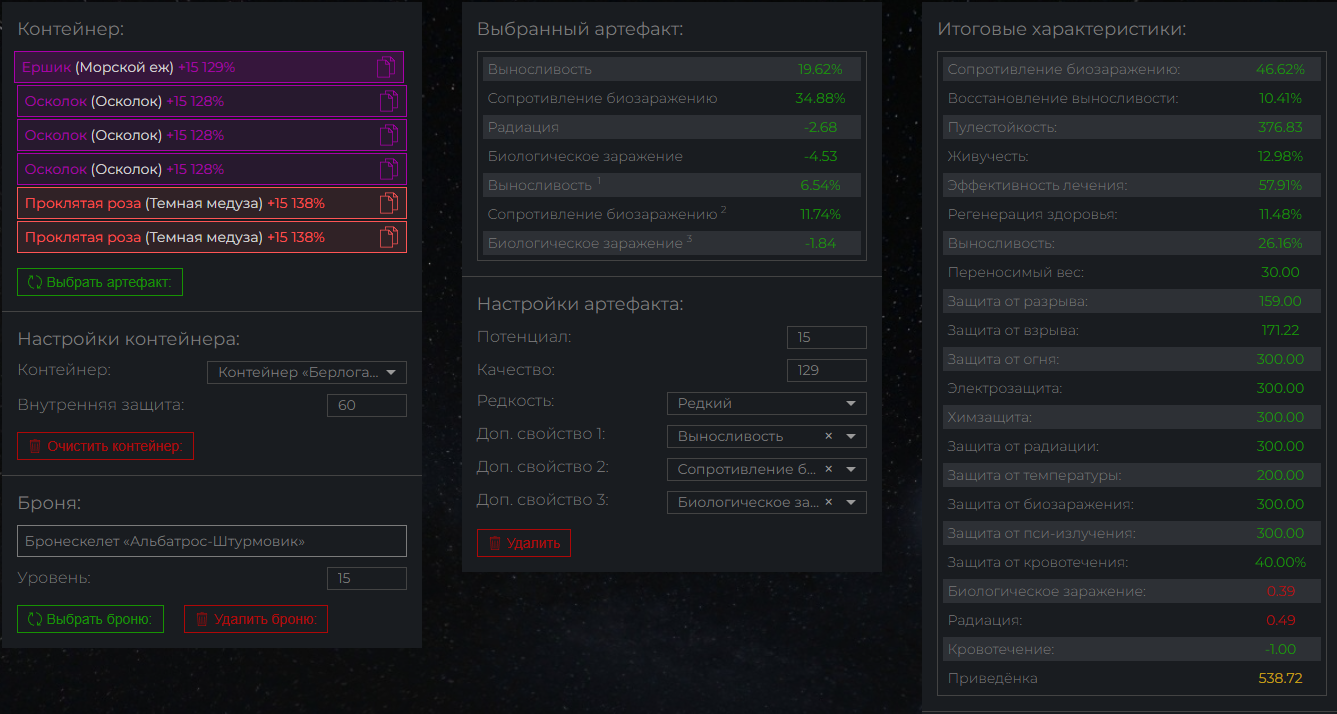Clear Доп. свойство 3 with its x
The image size is (1337, 714).
click(828, 502)
